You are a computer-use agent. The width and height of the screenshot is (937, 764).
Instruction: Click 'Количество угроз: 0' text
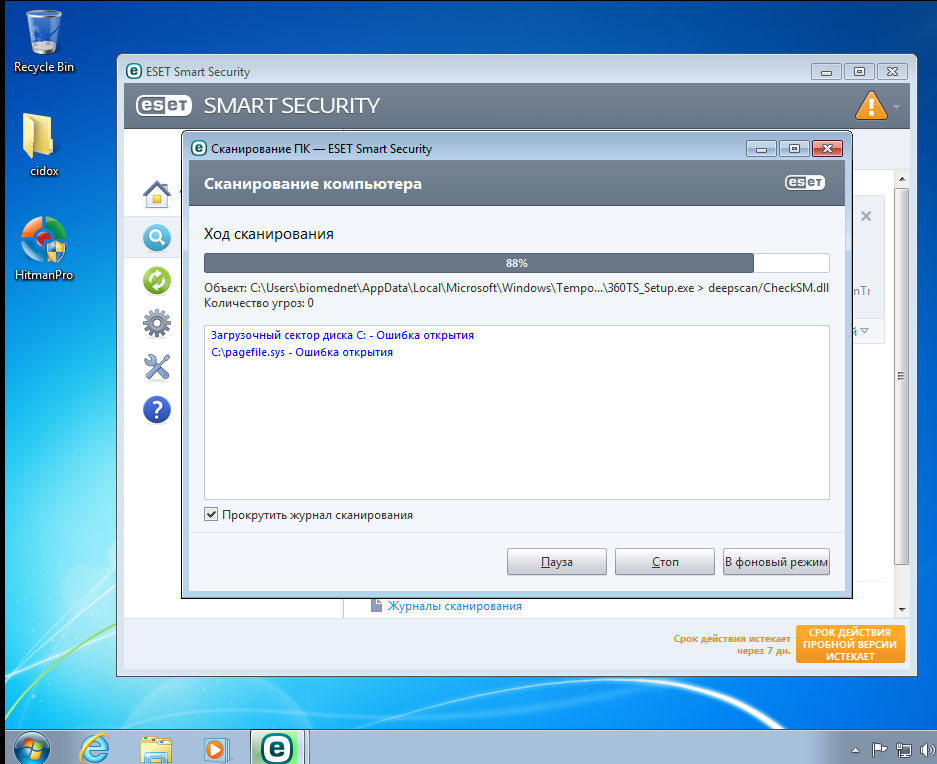point(259,303)
